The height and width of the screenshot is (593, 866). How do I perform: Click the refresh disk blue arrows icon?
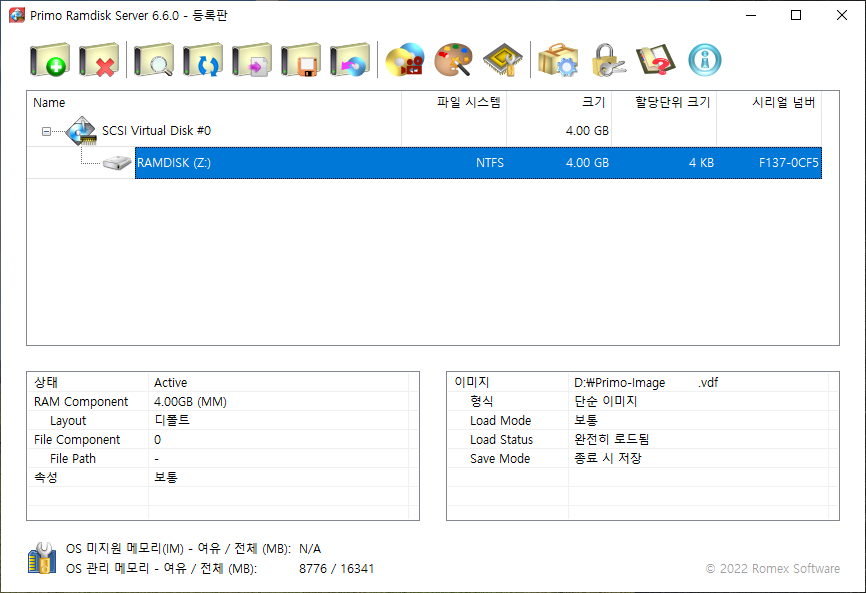[203, 60]
